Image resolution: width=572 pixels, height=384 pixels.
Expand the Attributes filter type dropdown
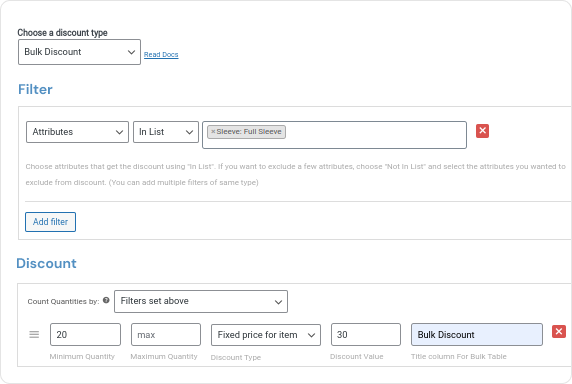click(x=77, y=132)
